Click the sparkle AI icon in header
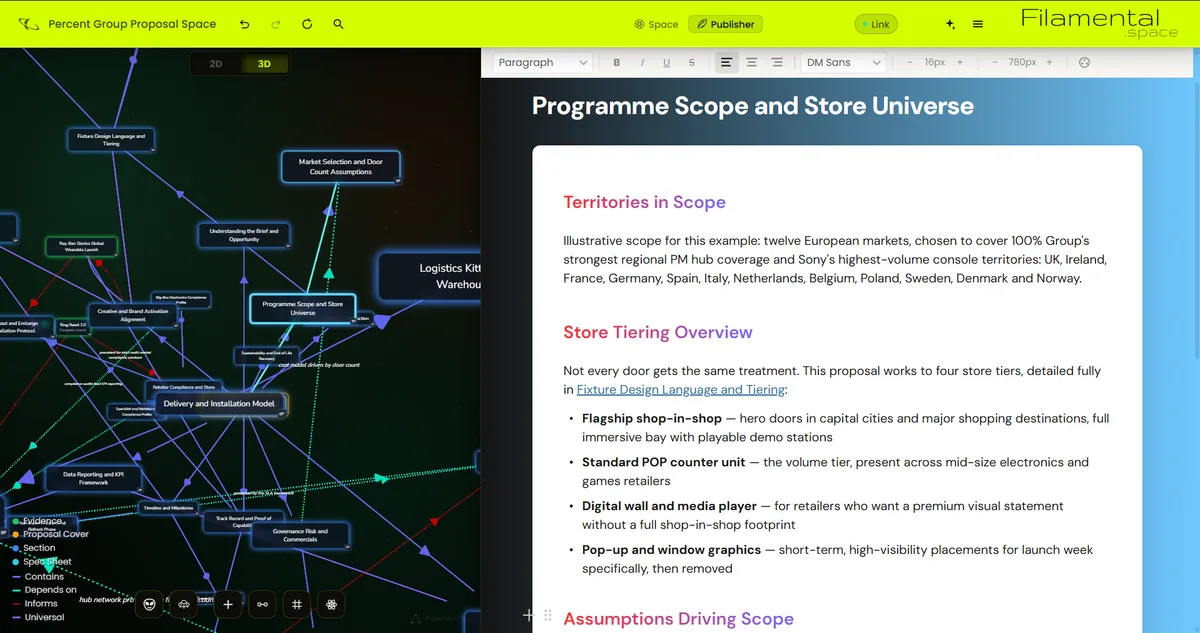Screen dimensions: 1200x633 [950, 24]
